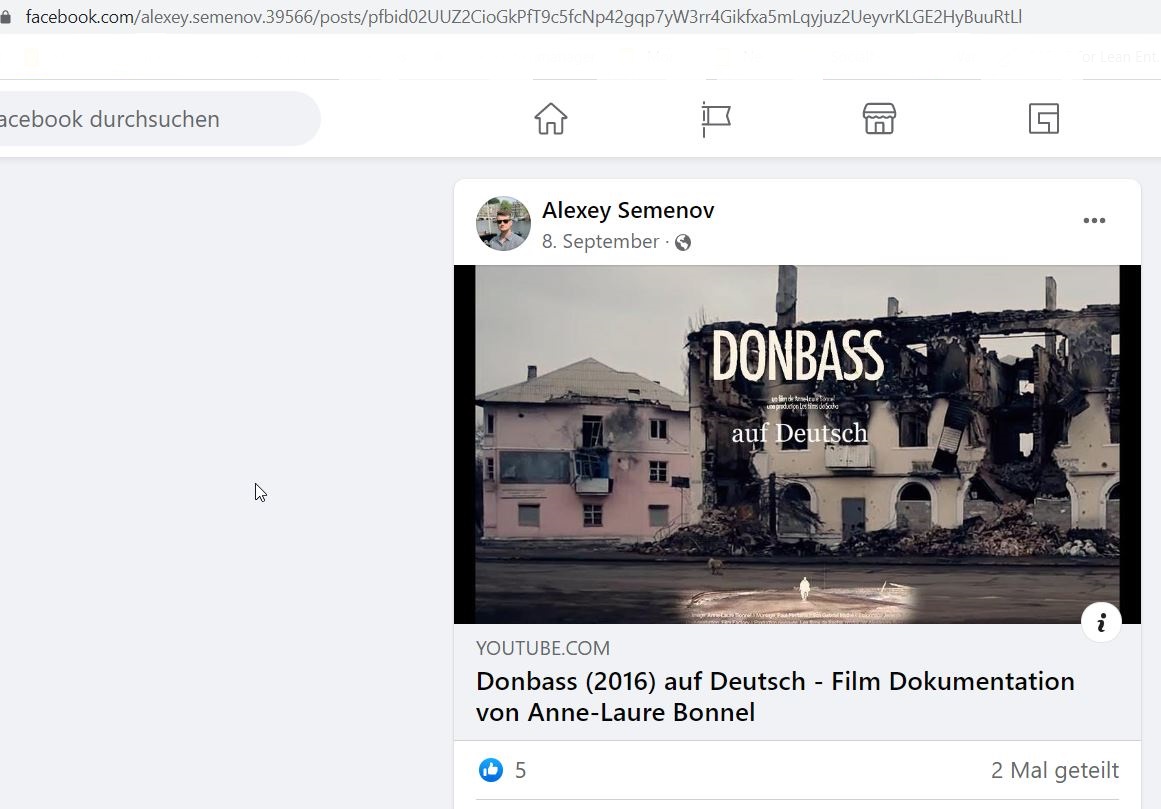
Task: Select the facebook.com URL in address bar
Action: point(523,16)
